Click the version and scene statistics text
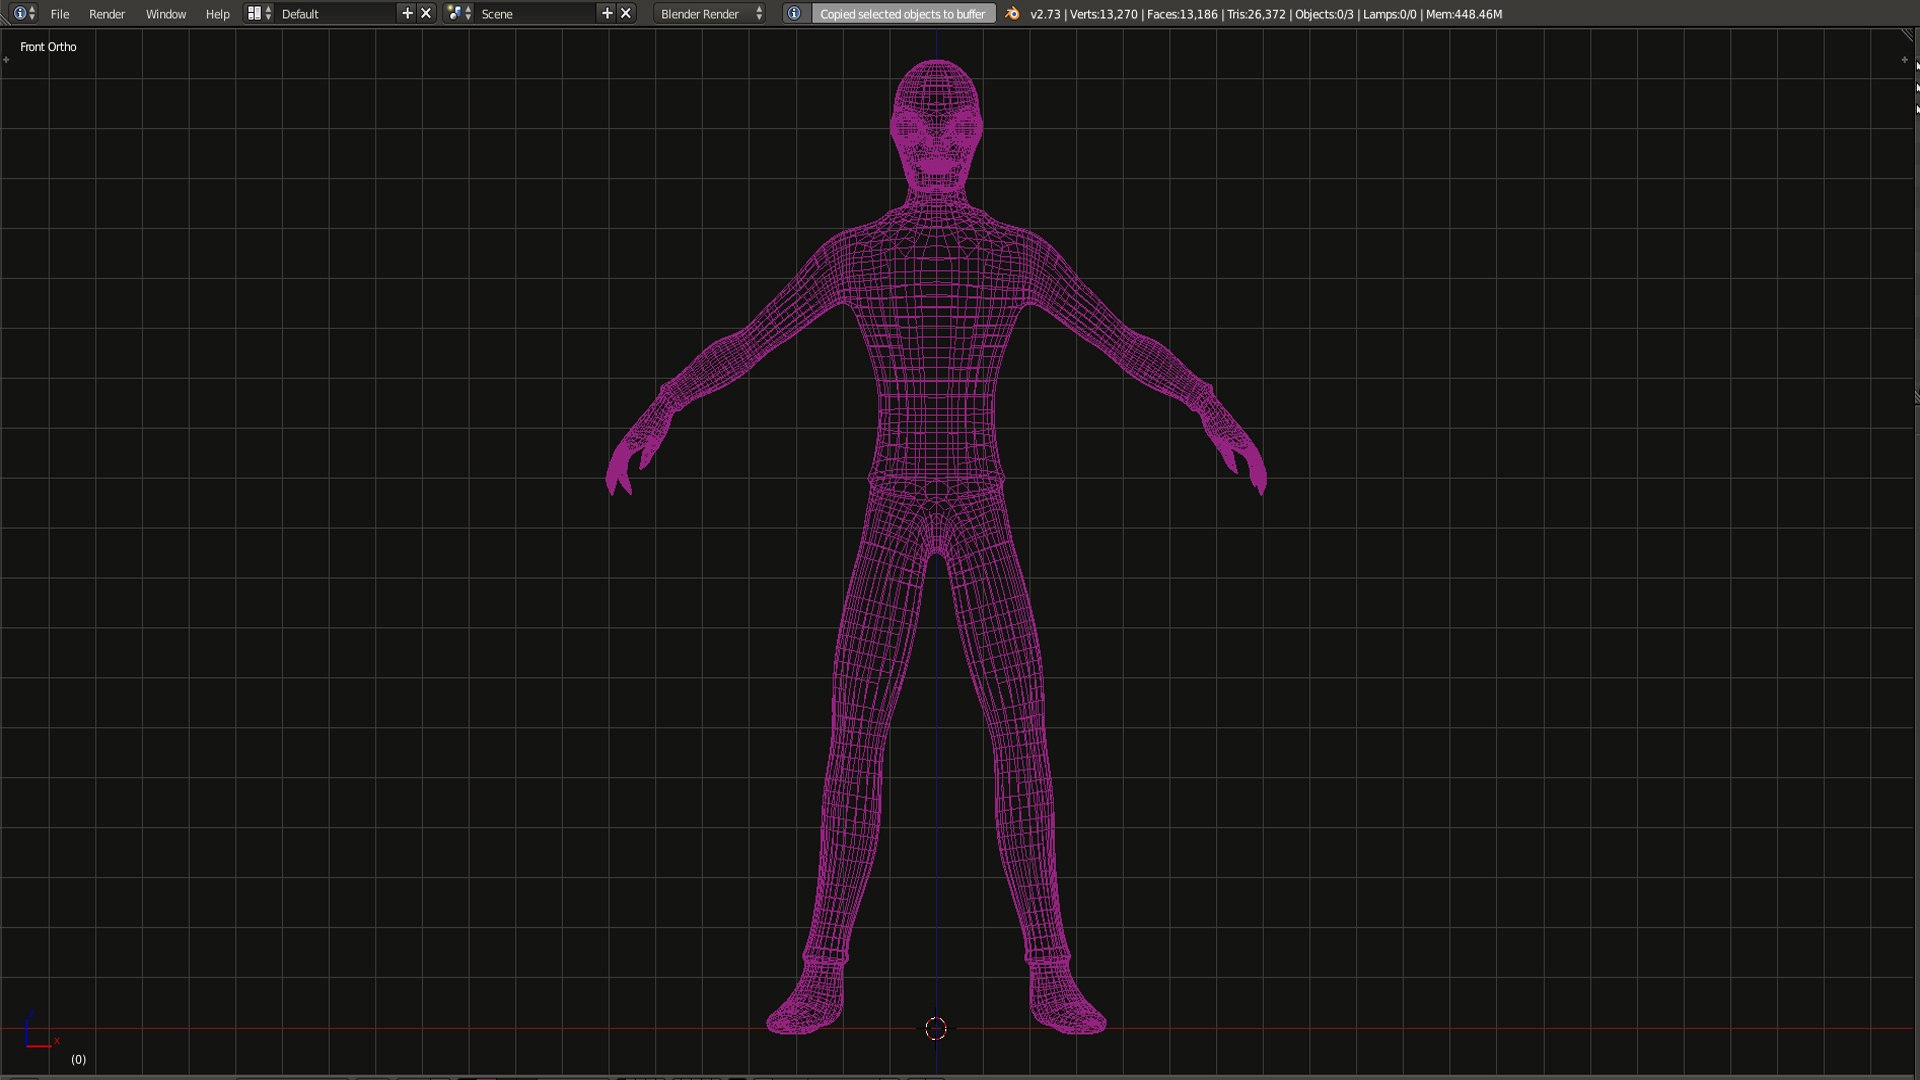Screen dimensions: 1920x1080 [x=1266, y=14]
